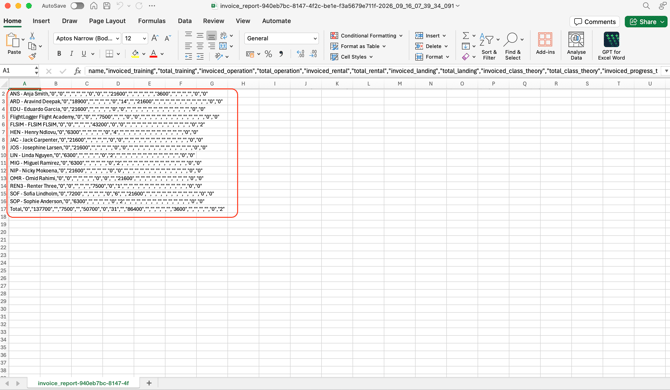Click the Merge and Center icon
Screen dimensions: 670x390
click(223, 46)
